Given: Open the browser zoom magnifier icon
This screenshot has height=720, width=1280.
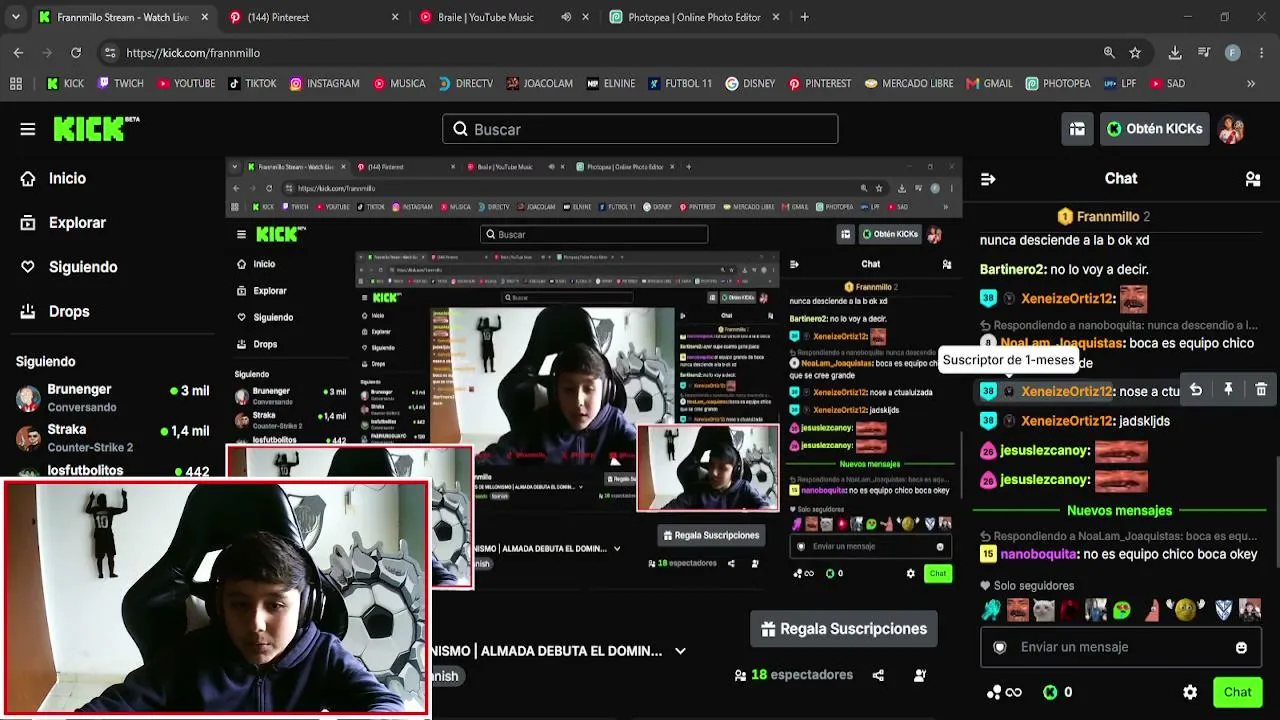Looking at the screenshot, I should [1109, 53].
